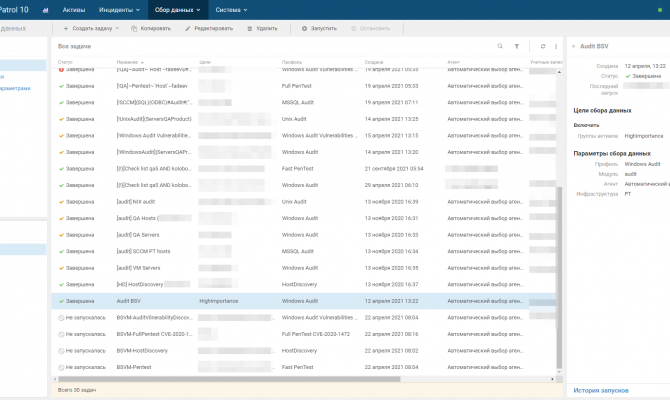The image size is (670, 400).
Task: Expand the Система menu
Action: click(x=231, y=10)
